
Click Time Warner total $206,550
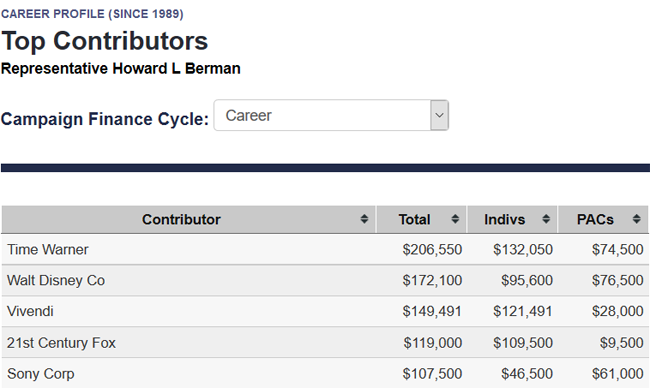tap(432, 250)
